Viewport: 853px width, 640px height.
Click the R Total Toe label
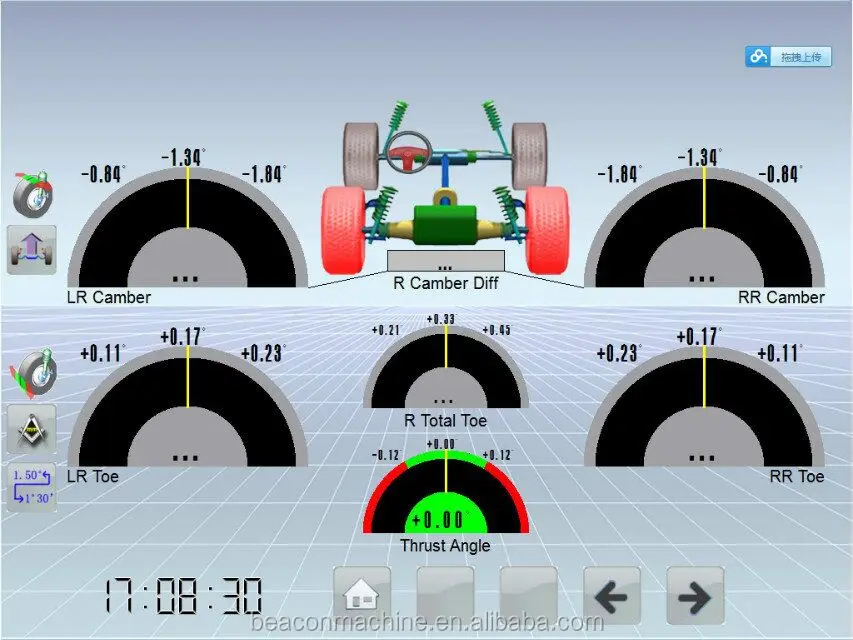pos(446,420)
